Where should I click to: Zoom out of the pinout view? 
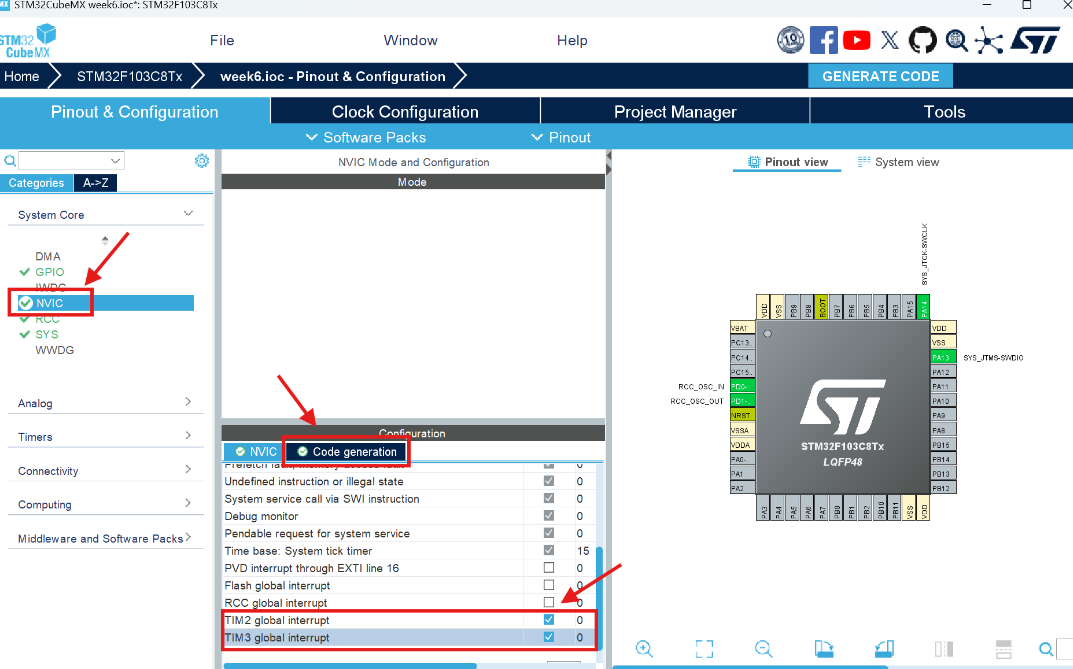(764, 648)
